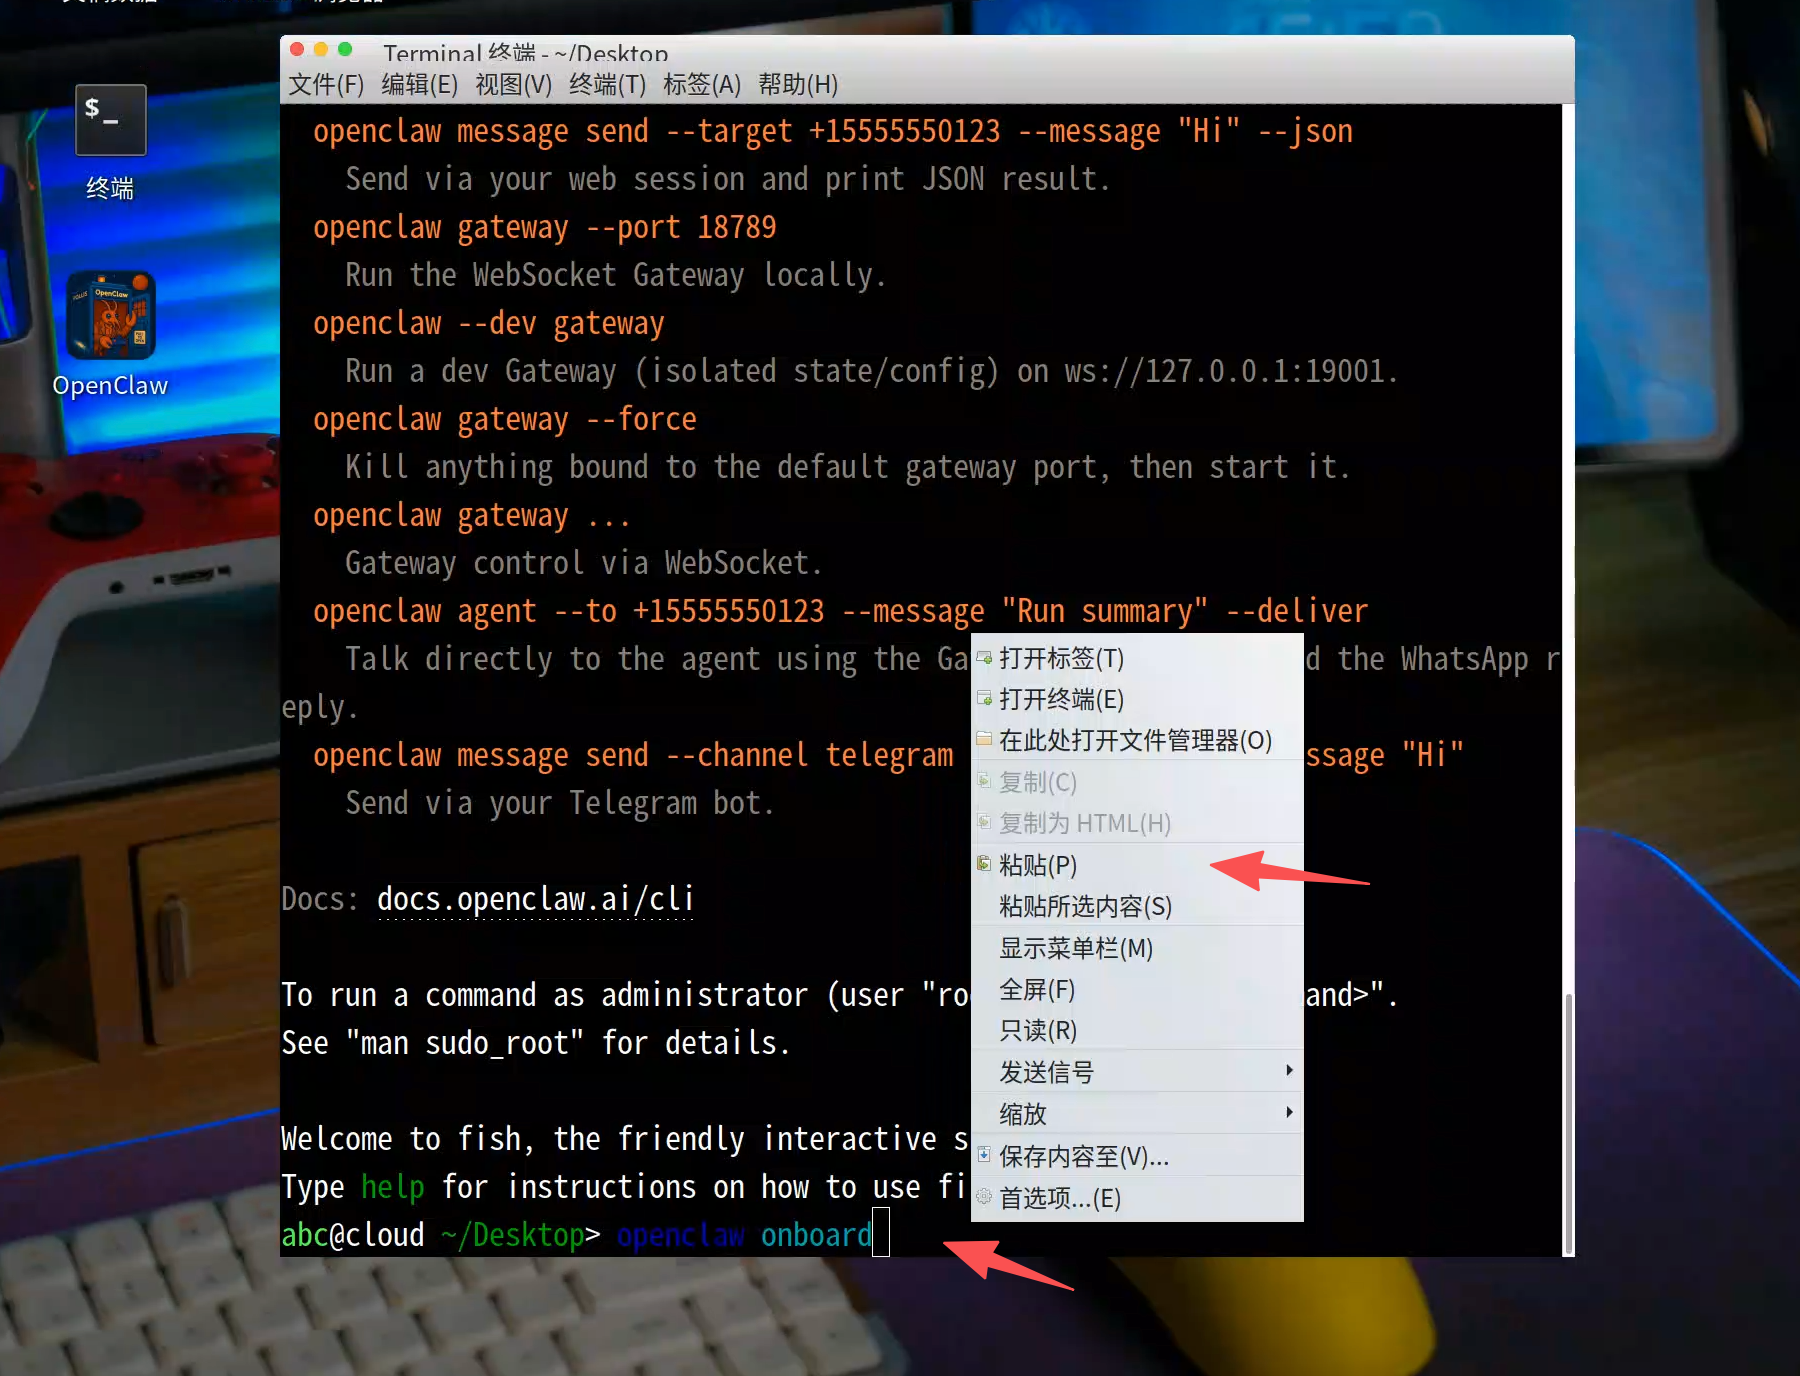This screenshot has height=1376, width=1800.
Task: Click 'Send via your Telegram bot.' text
Action: click(560, 803)
